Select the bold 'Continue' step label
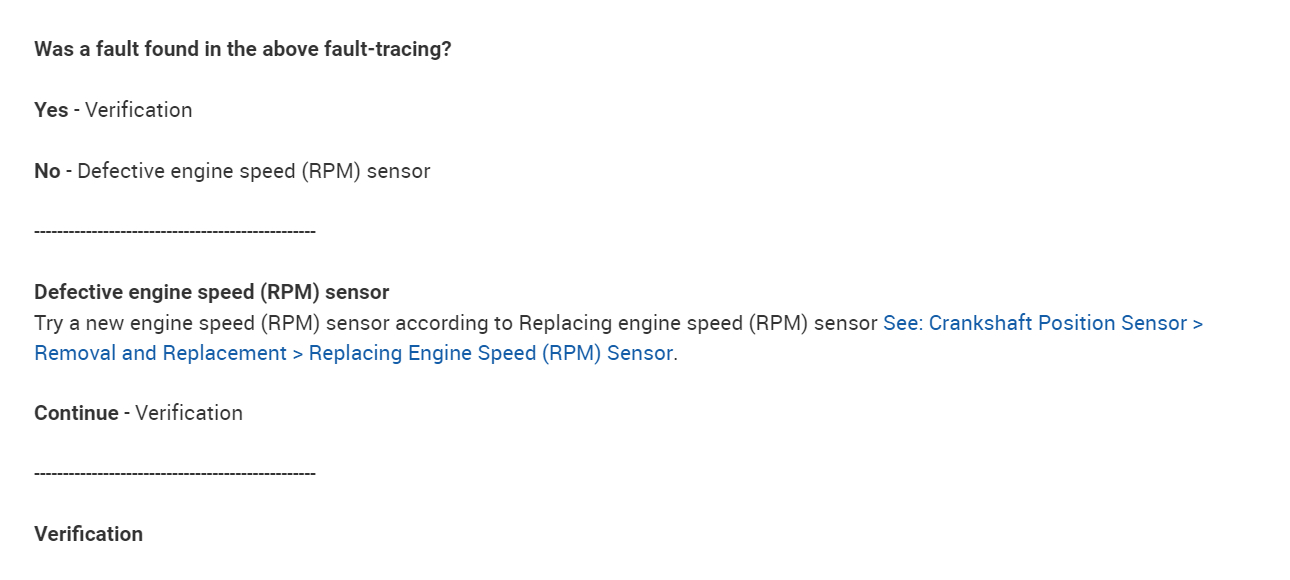 tap(76, 413)
